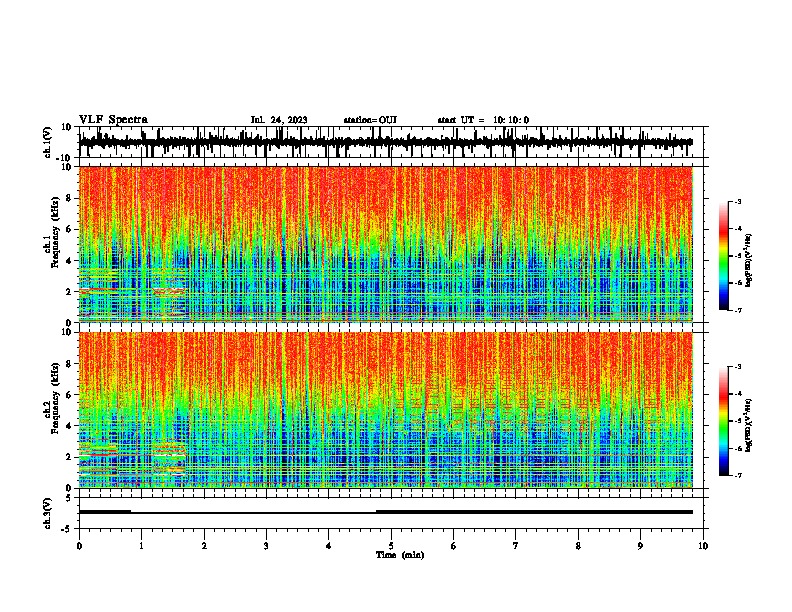This screenshot has width=792, height=612.
Task: Click the "5" tick on ch.3(V) axis
Action: [69, 498]
